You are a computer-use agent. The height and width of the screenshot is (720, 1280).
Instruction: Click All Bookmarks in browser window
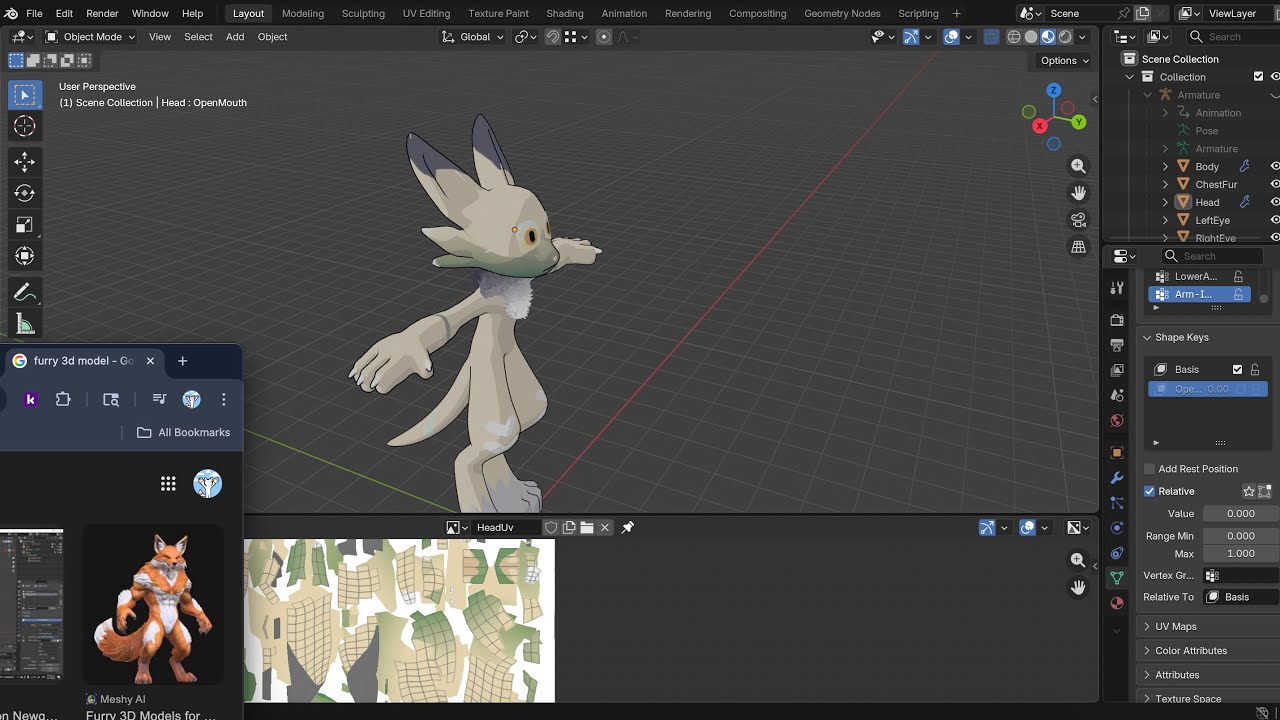[183, 432]
